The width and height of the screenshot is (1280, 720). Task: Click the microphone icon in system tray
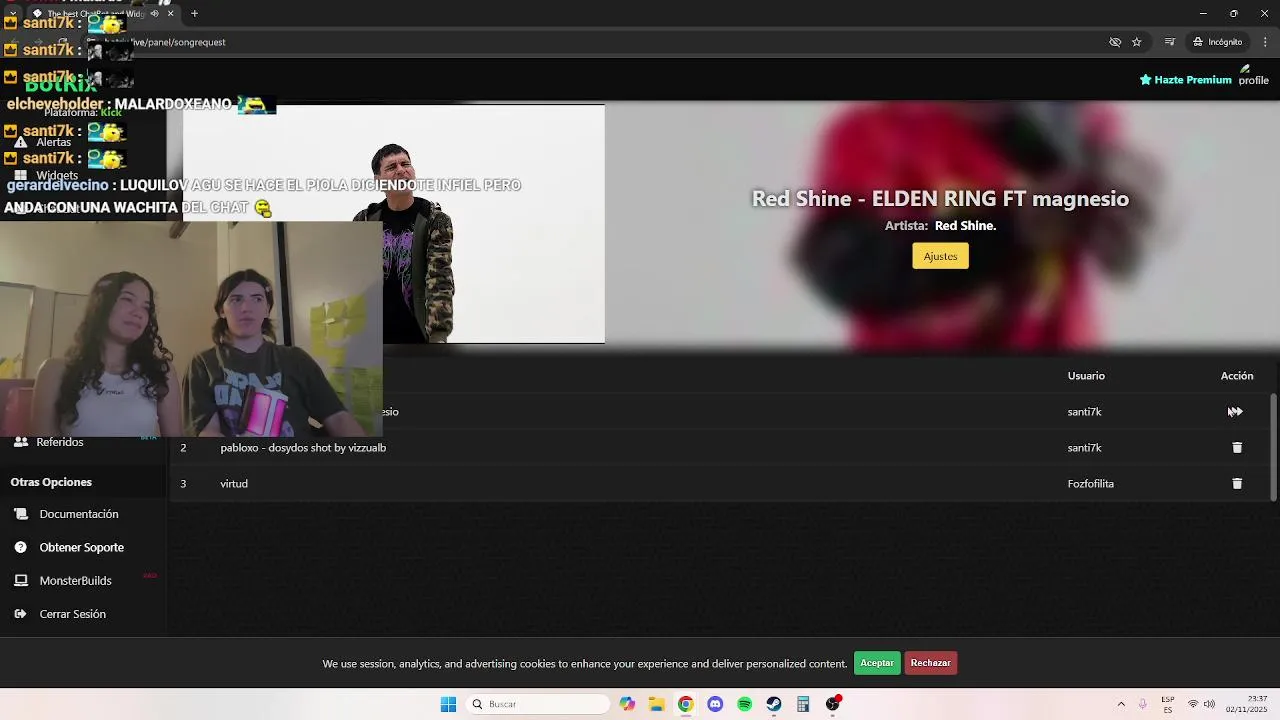pos(1143,704)
